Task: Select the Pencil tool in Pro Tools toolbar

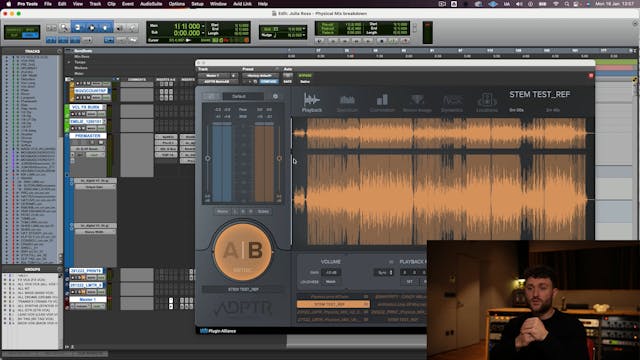Action: (133, 28)
